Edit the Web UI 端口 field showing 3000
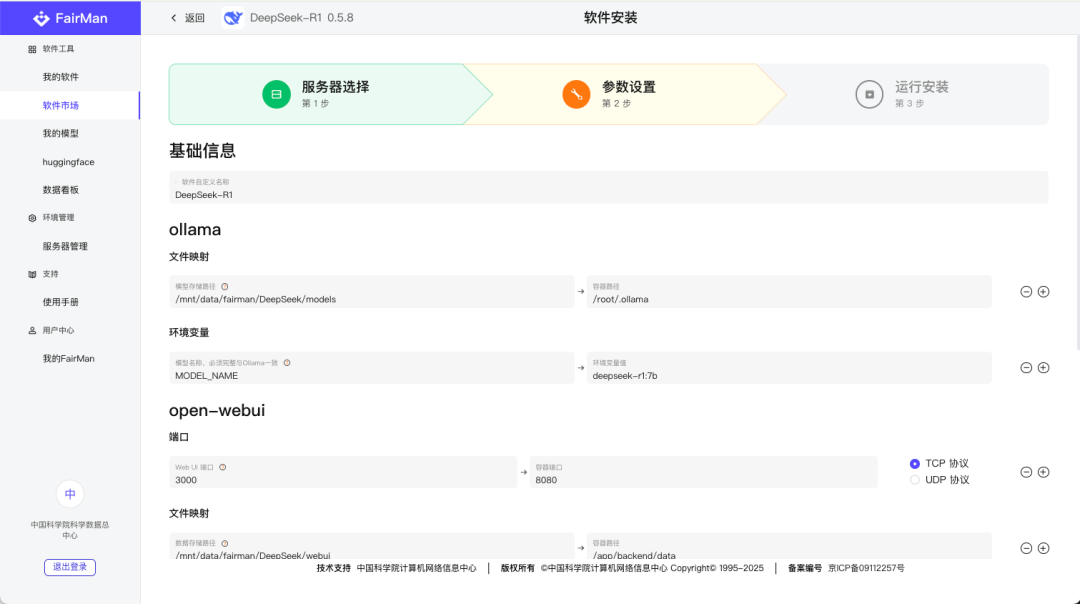The width and height of the screenshot is (1080, 604). (x=343, y=472)
